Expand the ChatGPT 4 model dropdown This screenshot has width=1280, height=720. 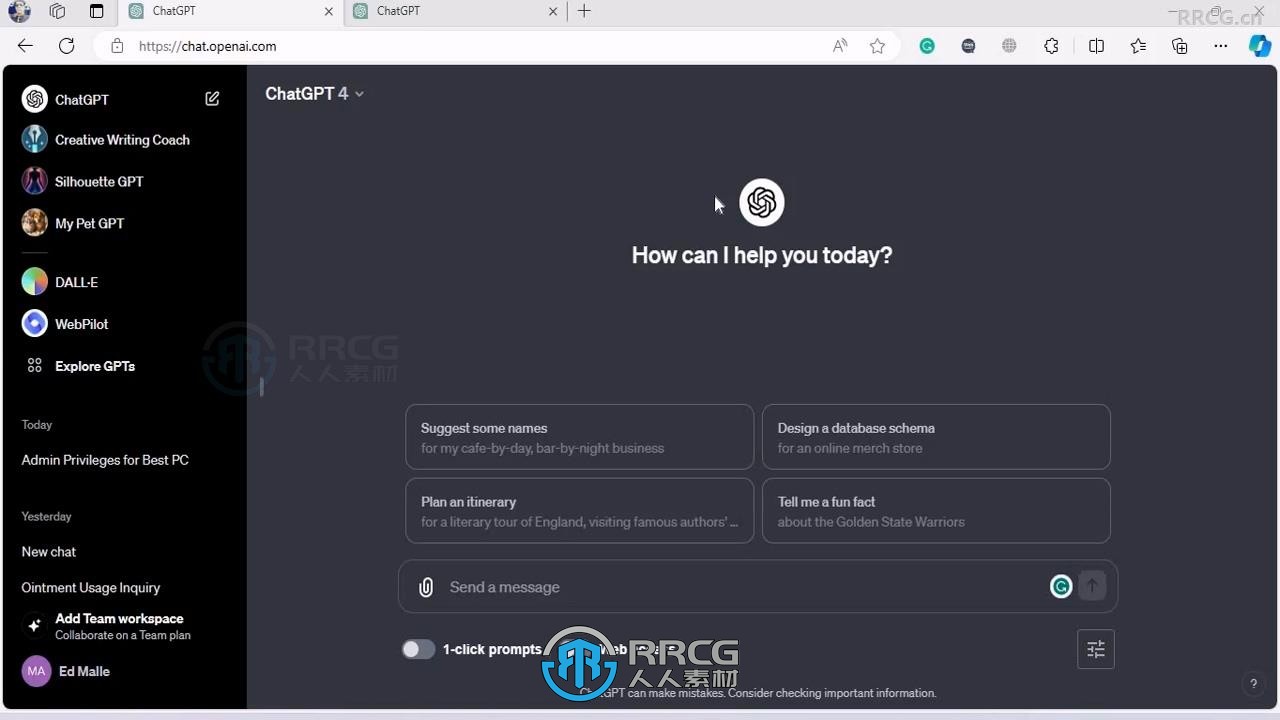pos(314,93)
